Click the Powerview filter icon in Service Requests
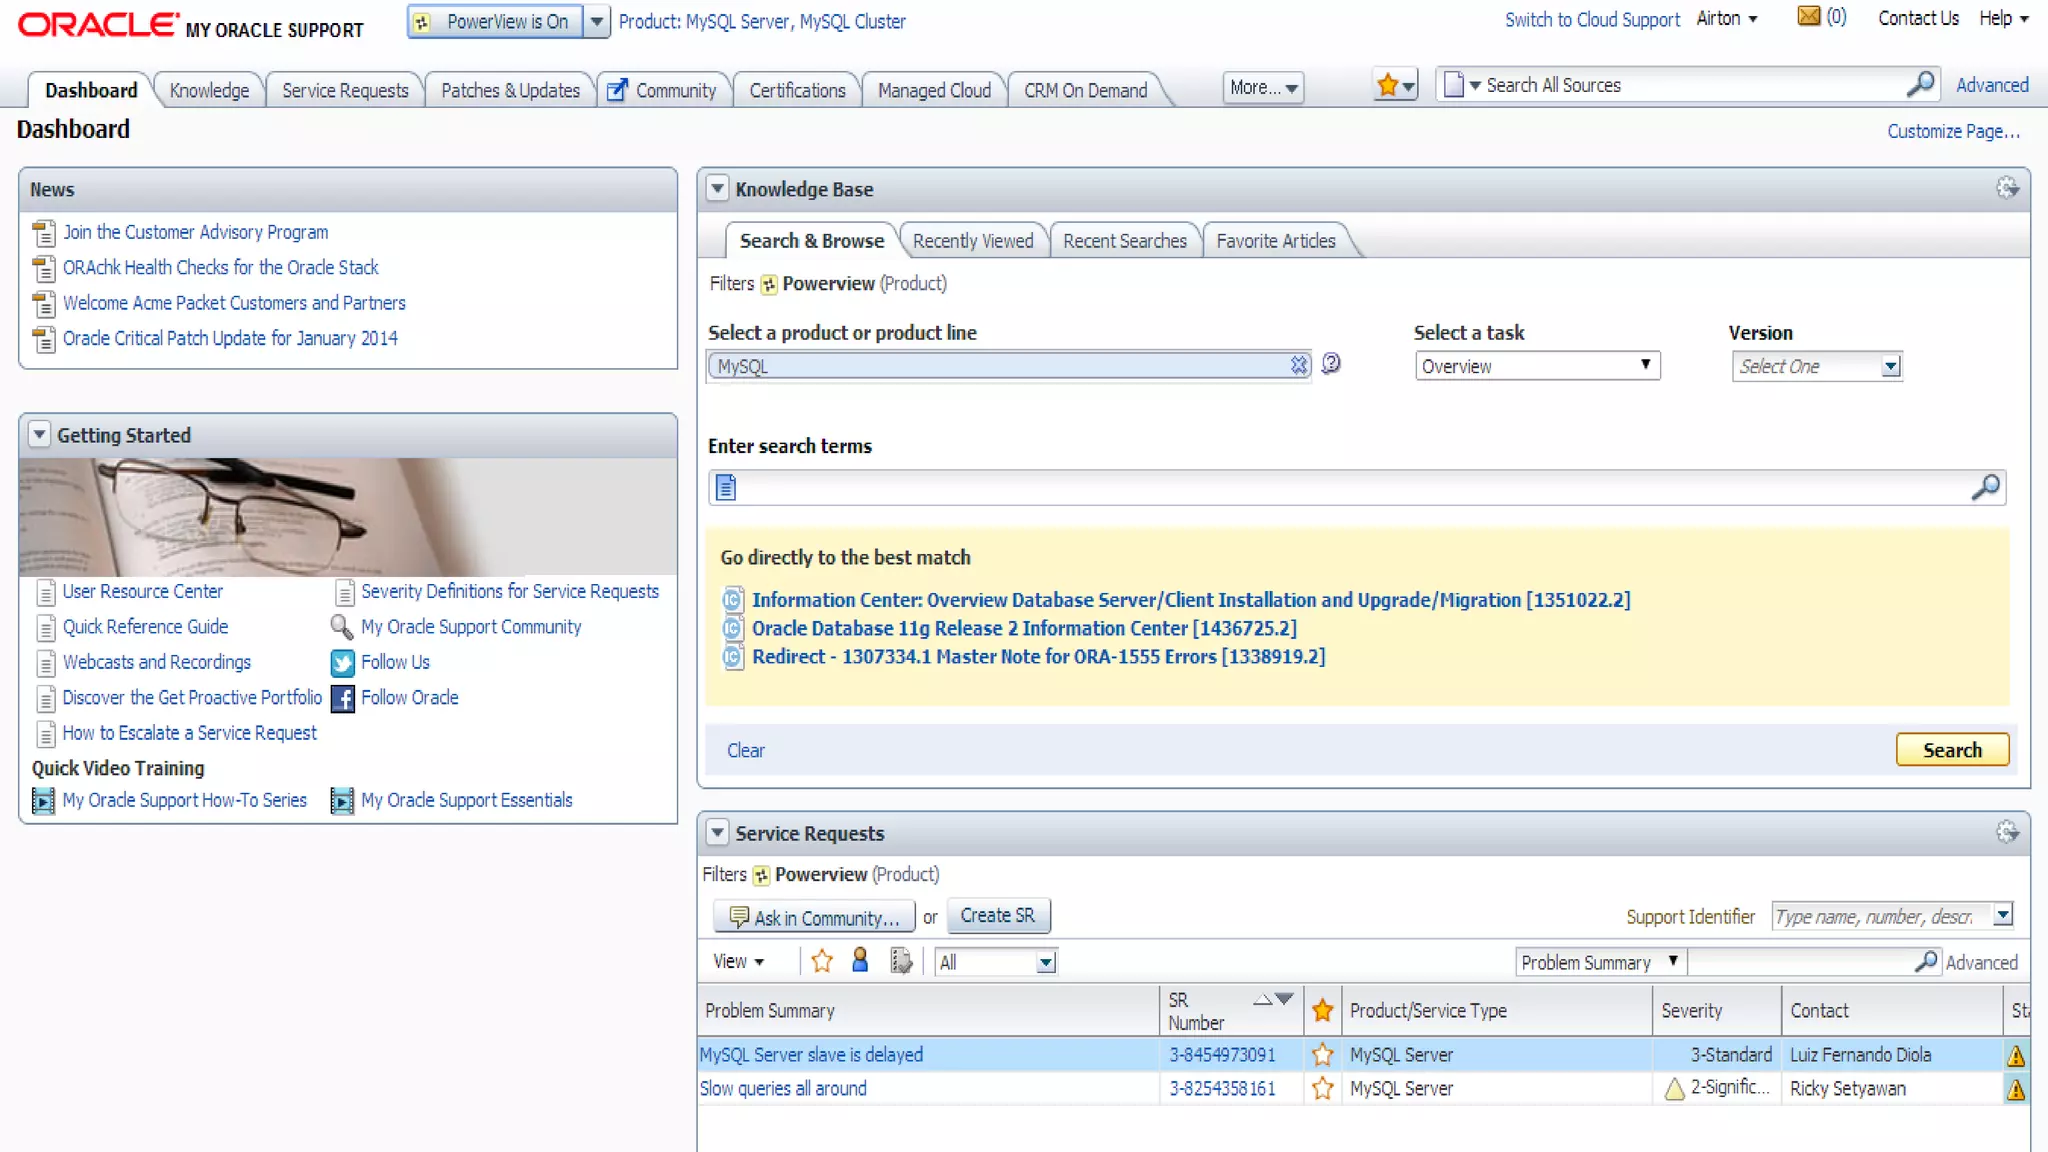The width and height of the screenshot is (2048, 1152). pyautogui.click(x=761, y=876)
